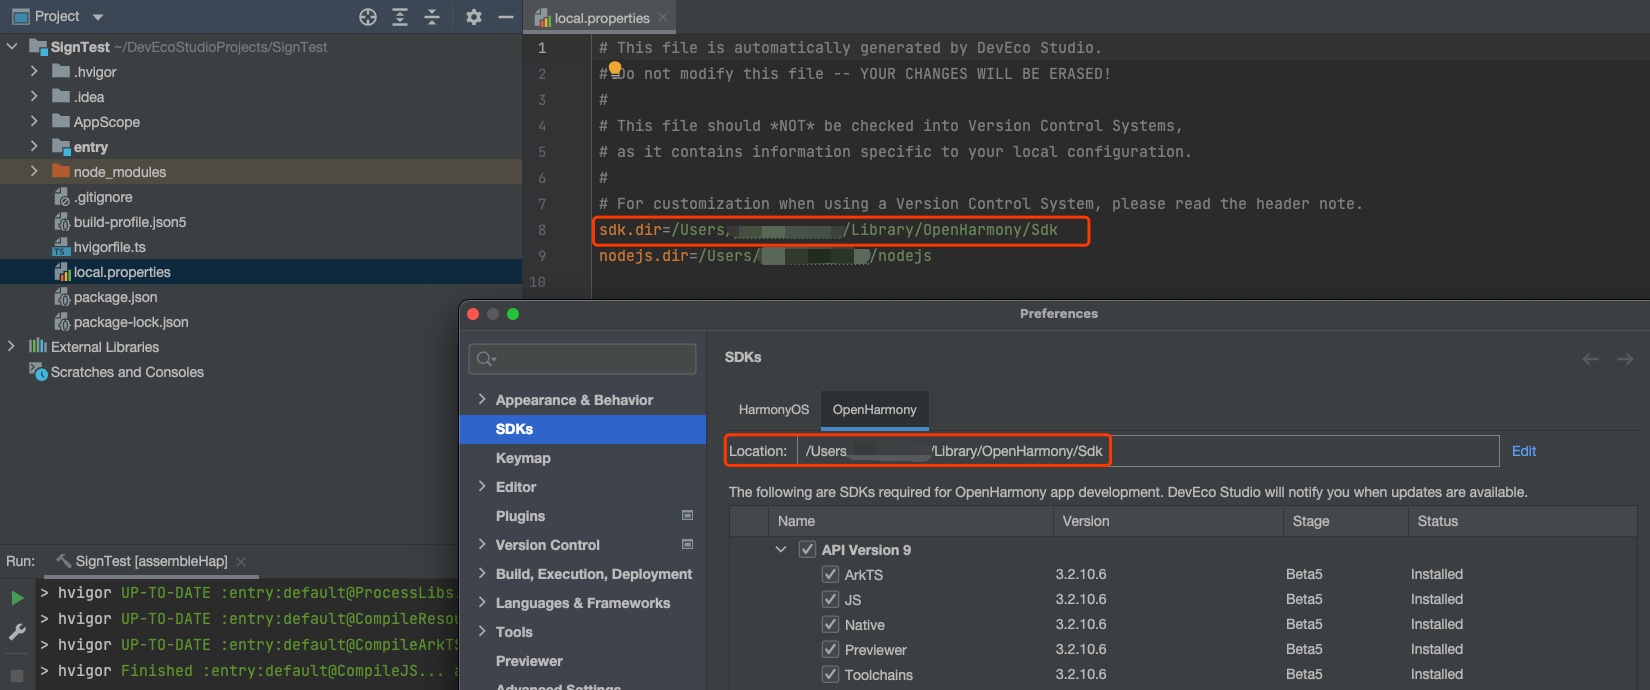
Task: Toggle ArkTS SDK checkbox
Action: [830, 574]
